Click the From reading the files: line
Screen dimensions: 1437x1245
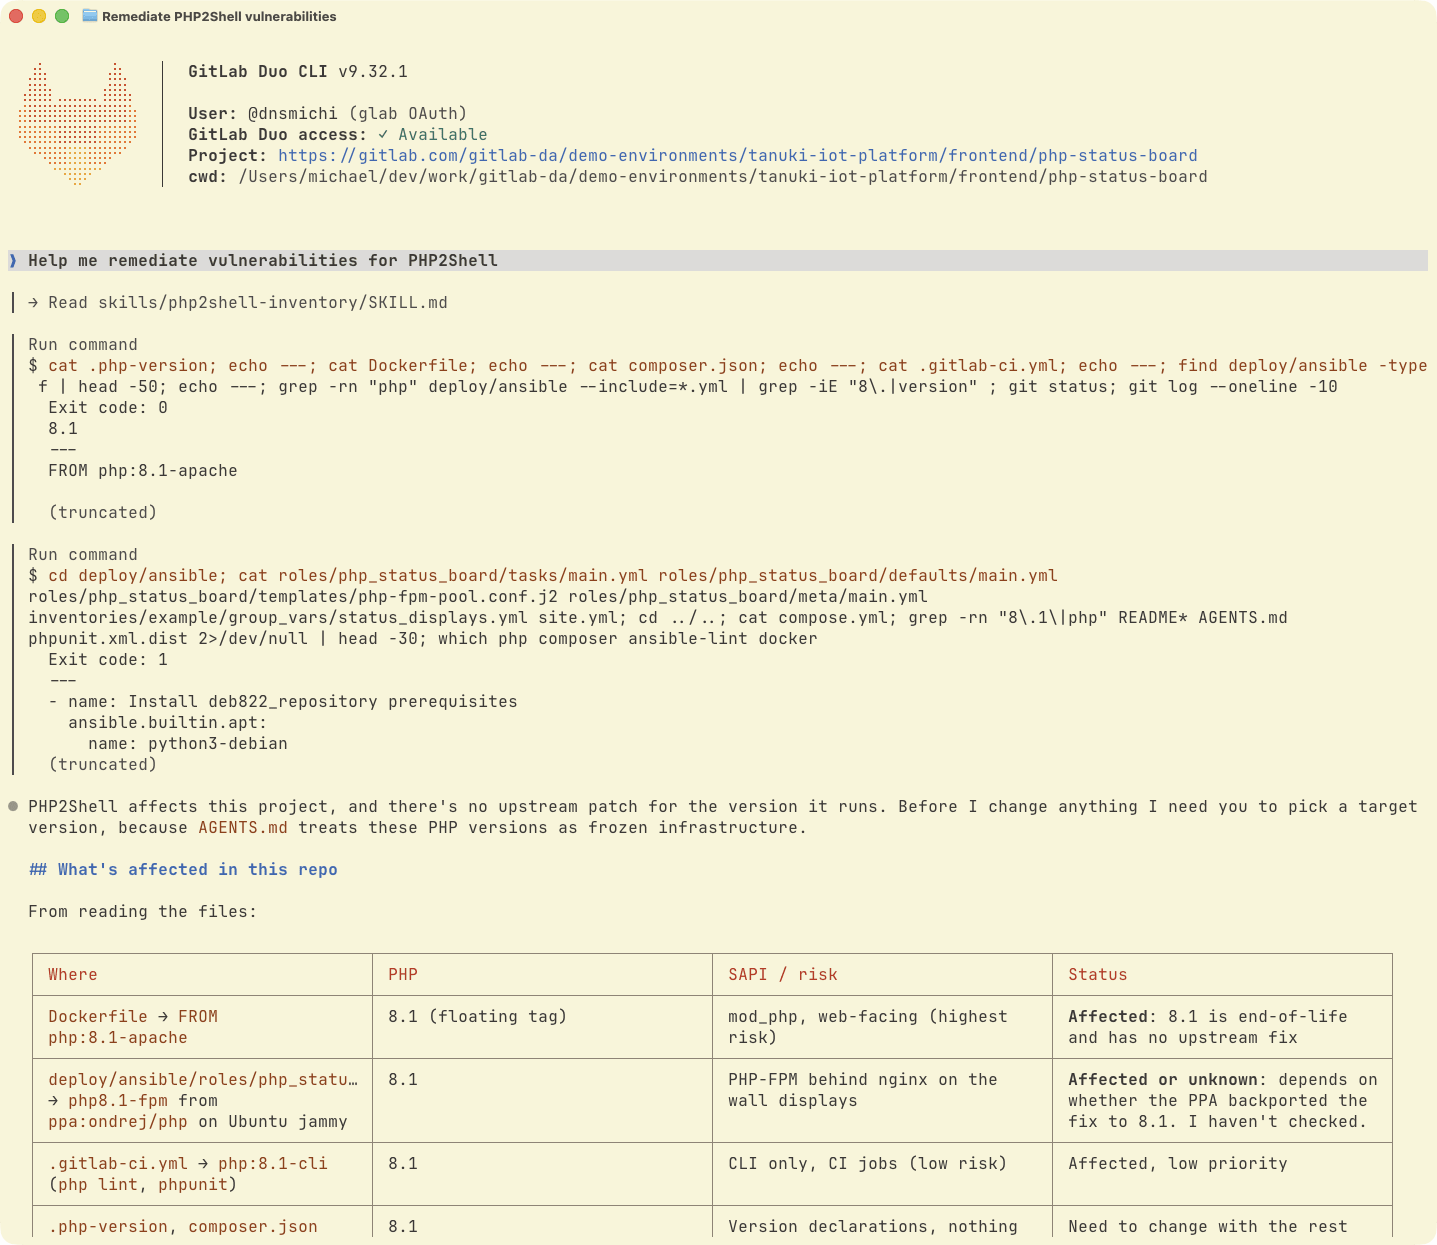pos(143,911)
